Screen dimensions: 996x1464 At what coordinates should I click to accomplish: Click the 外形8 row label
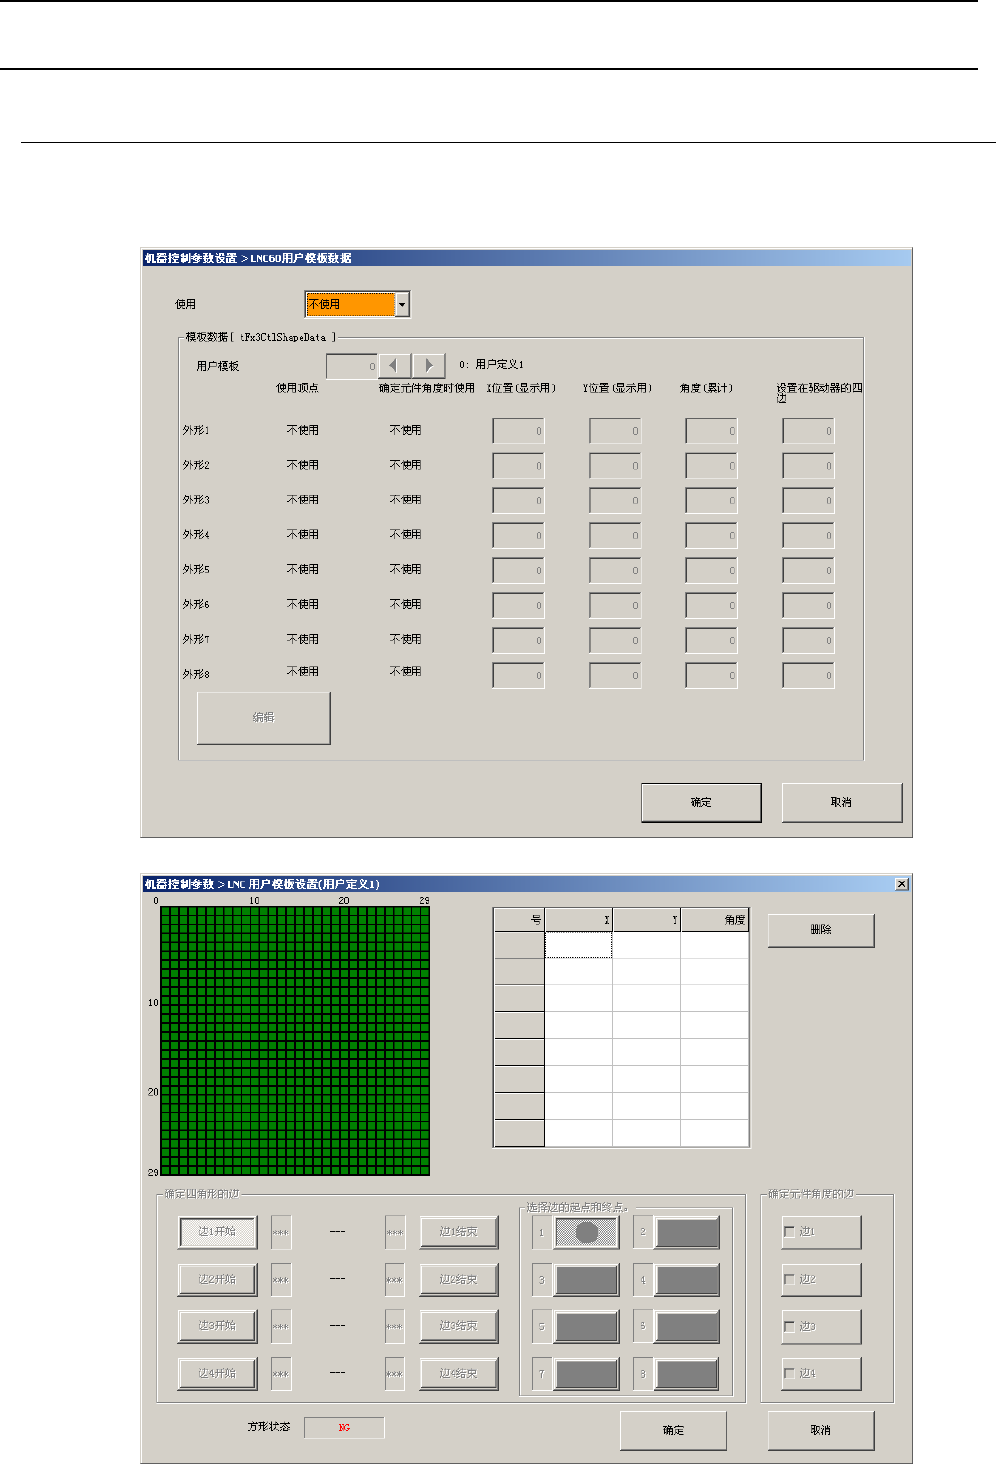pos(196,674)
